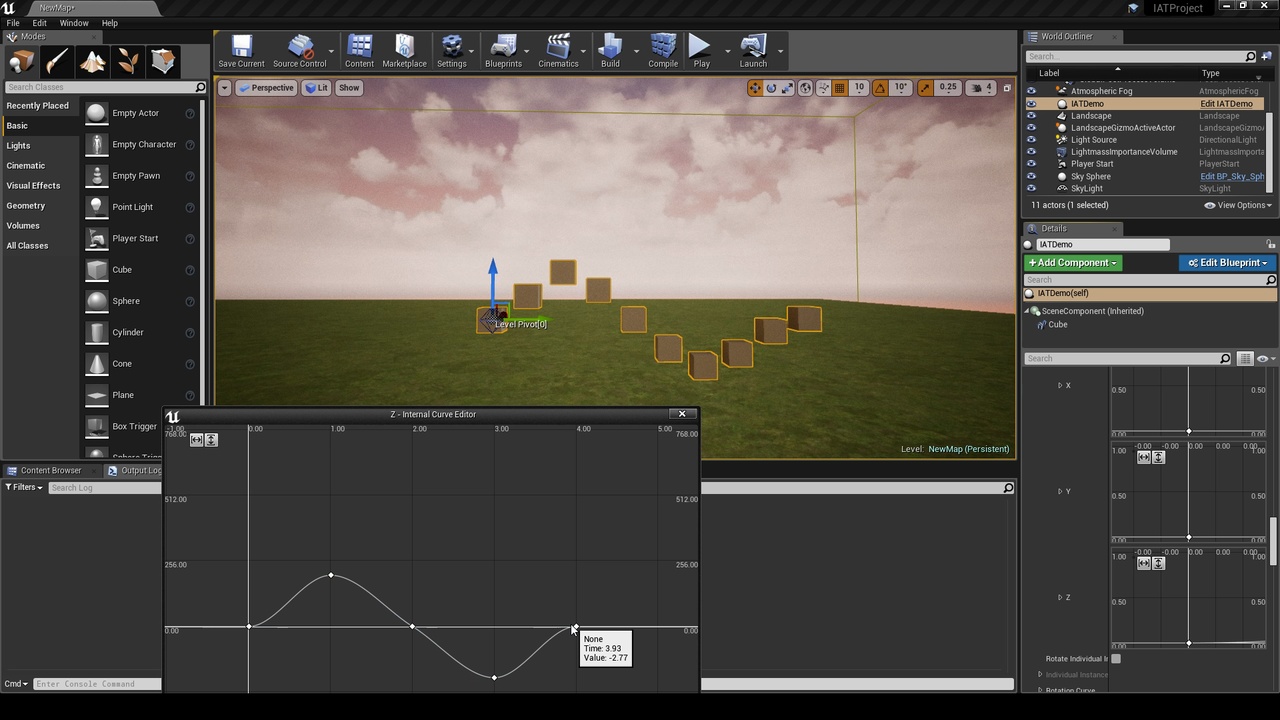Switch to Landscape mode icon
Image resolution: width=1280 pixels, height=720 pixels.
click(93, 62)
